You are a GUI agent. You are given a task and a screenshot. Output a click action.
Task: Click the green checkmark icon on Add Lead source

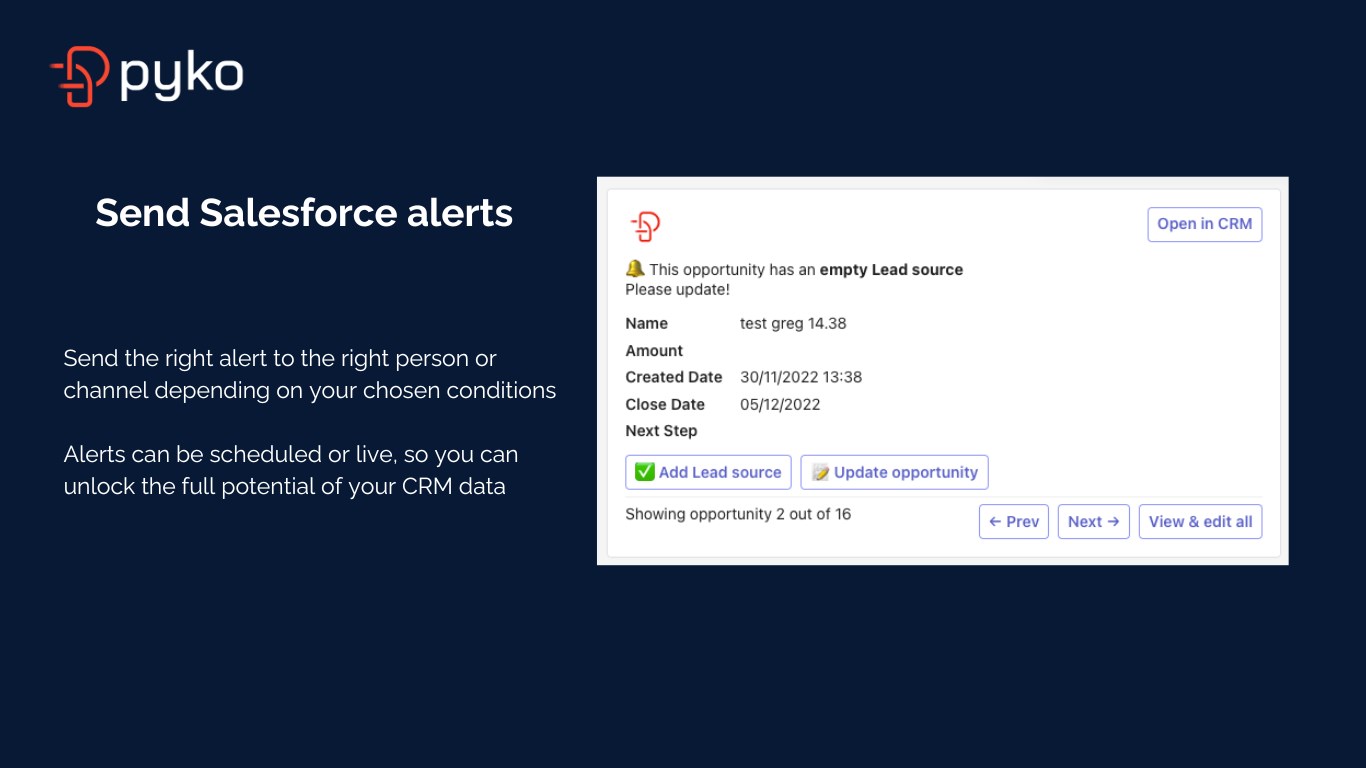[x=645, y=472]
